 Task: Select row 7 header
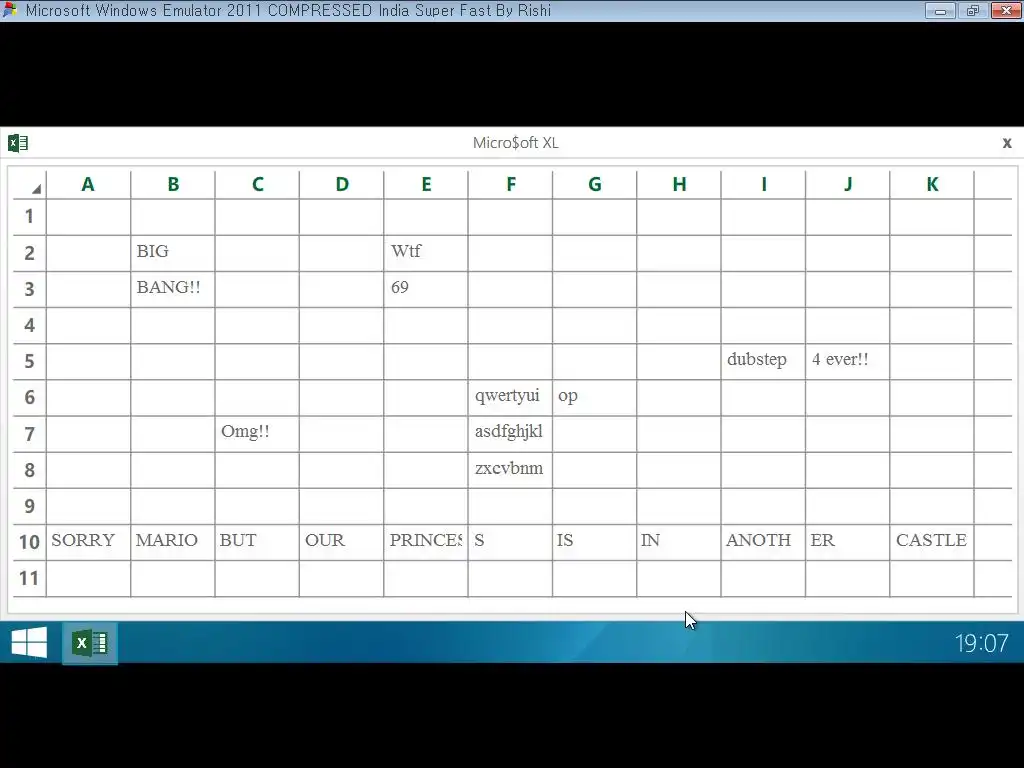[x=29, y=434]
